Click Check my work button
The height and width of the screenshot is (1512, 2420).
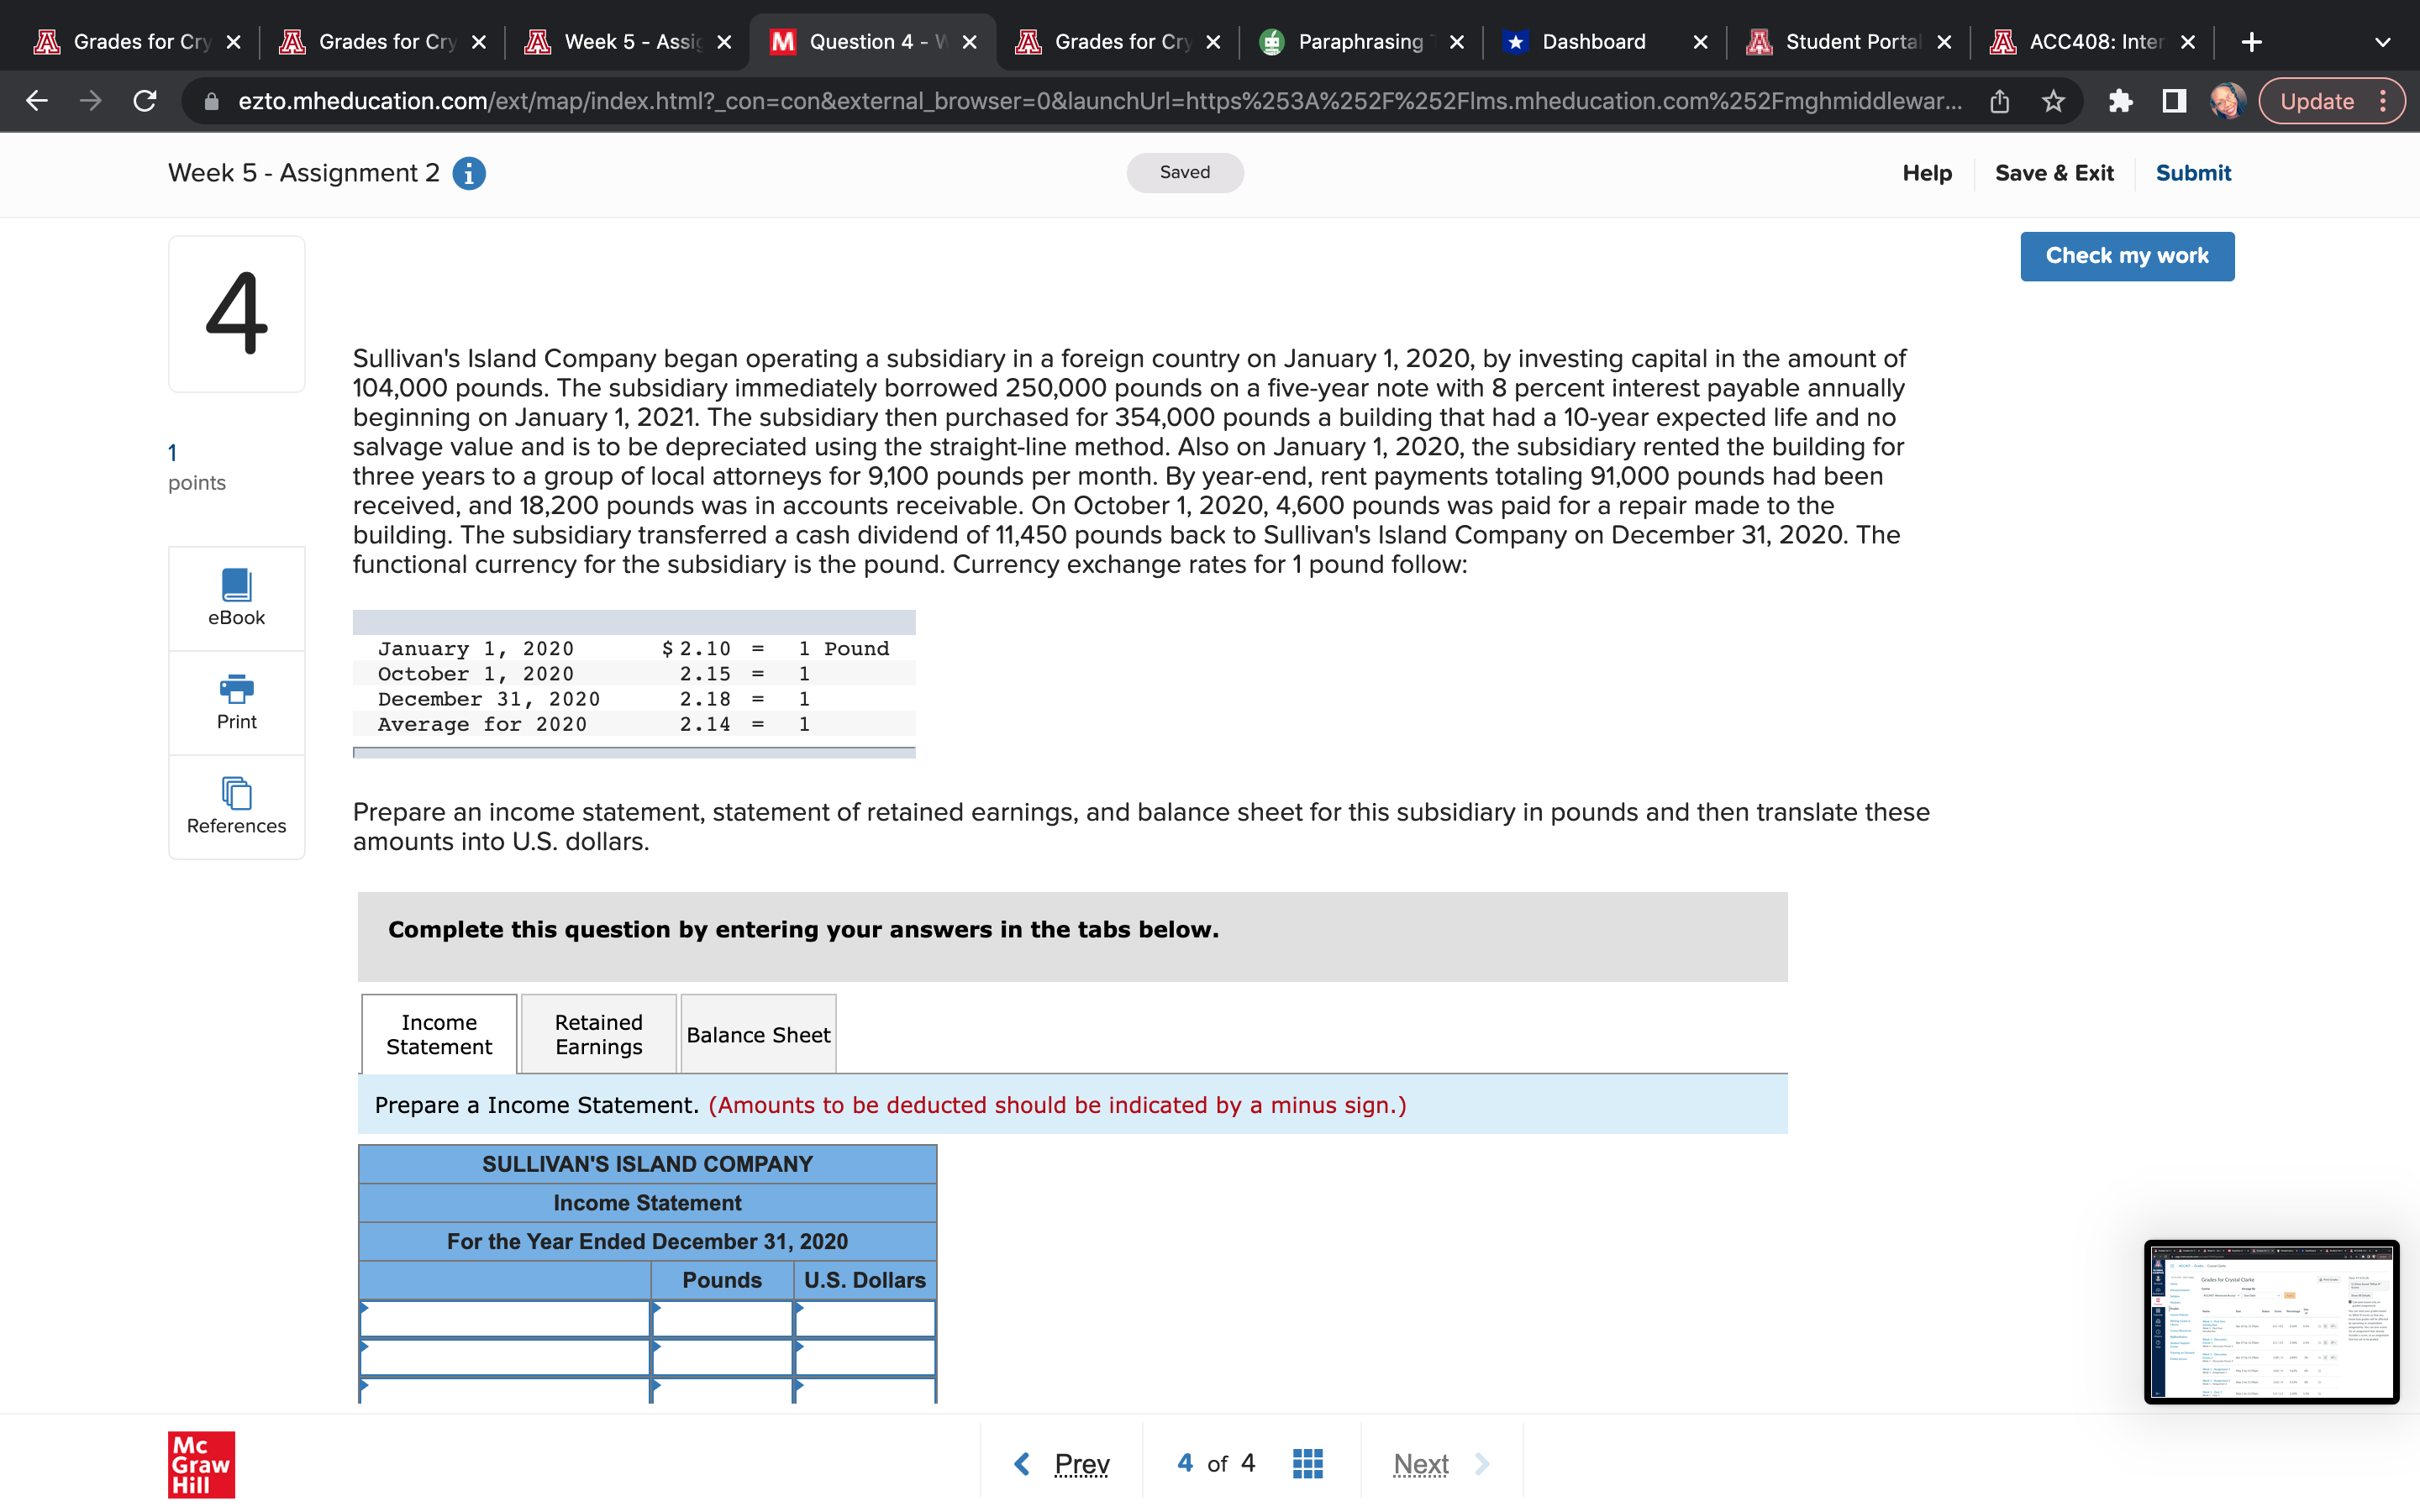point(2126,256)
